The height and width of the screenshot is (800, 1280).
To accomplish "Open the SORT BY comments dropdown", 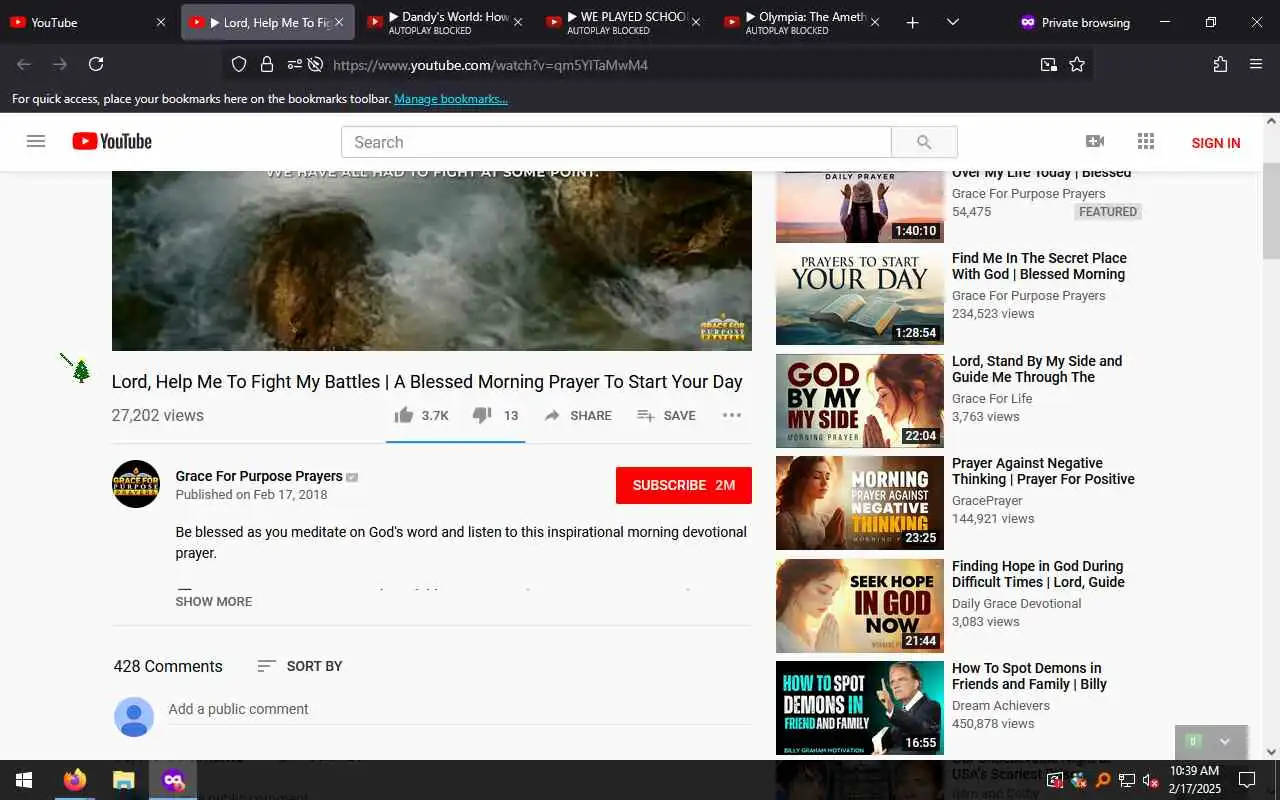I will (300, 666).
